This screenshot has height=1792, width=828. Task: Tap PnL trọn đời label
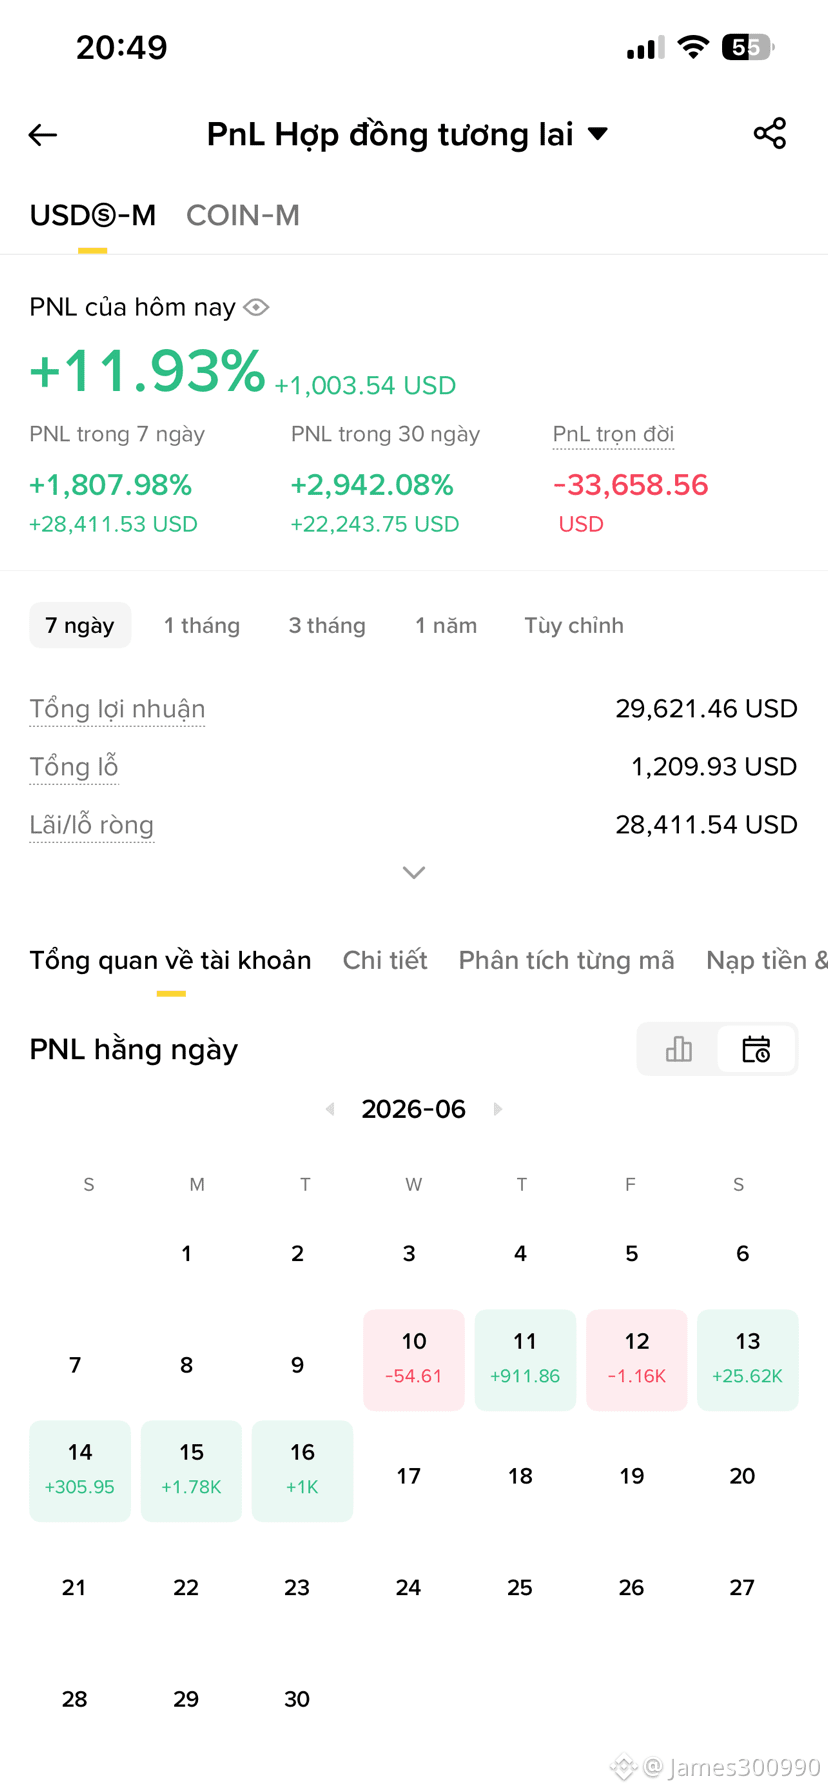[613, 434]
